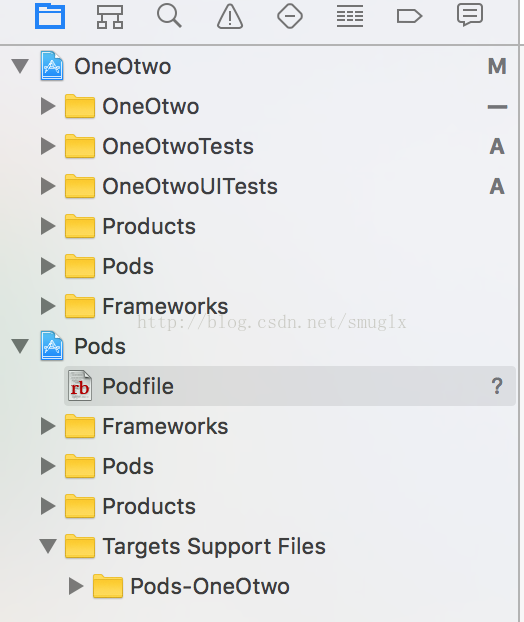
Task: Collapse the OneOtwo project root
Action: [20, 66]
